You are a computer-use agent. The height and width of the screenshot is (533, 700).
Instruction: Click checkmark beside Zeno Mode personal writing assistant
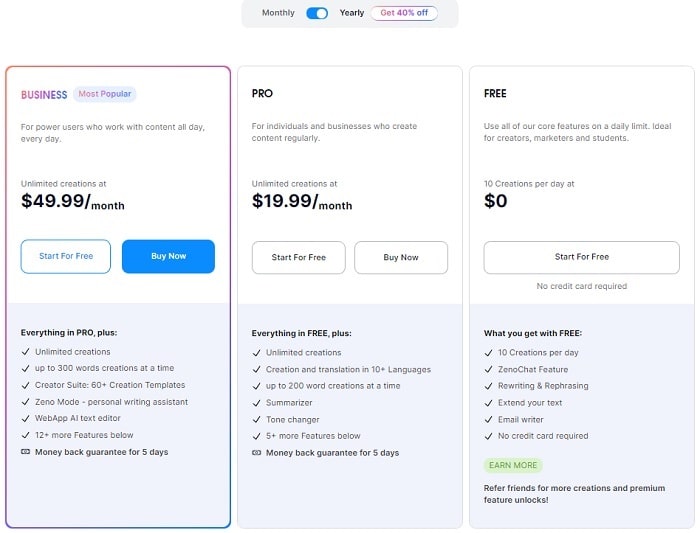click(26, 402)
